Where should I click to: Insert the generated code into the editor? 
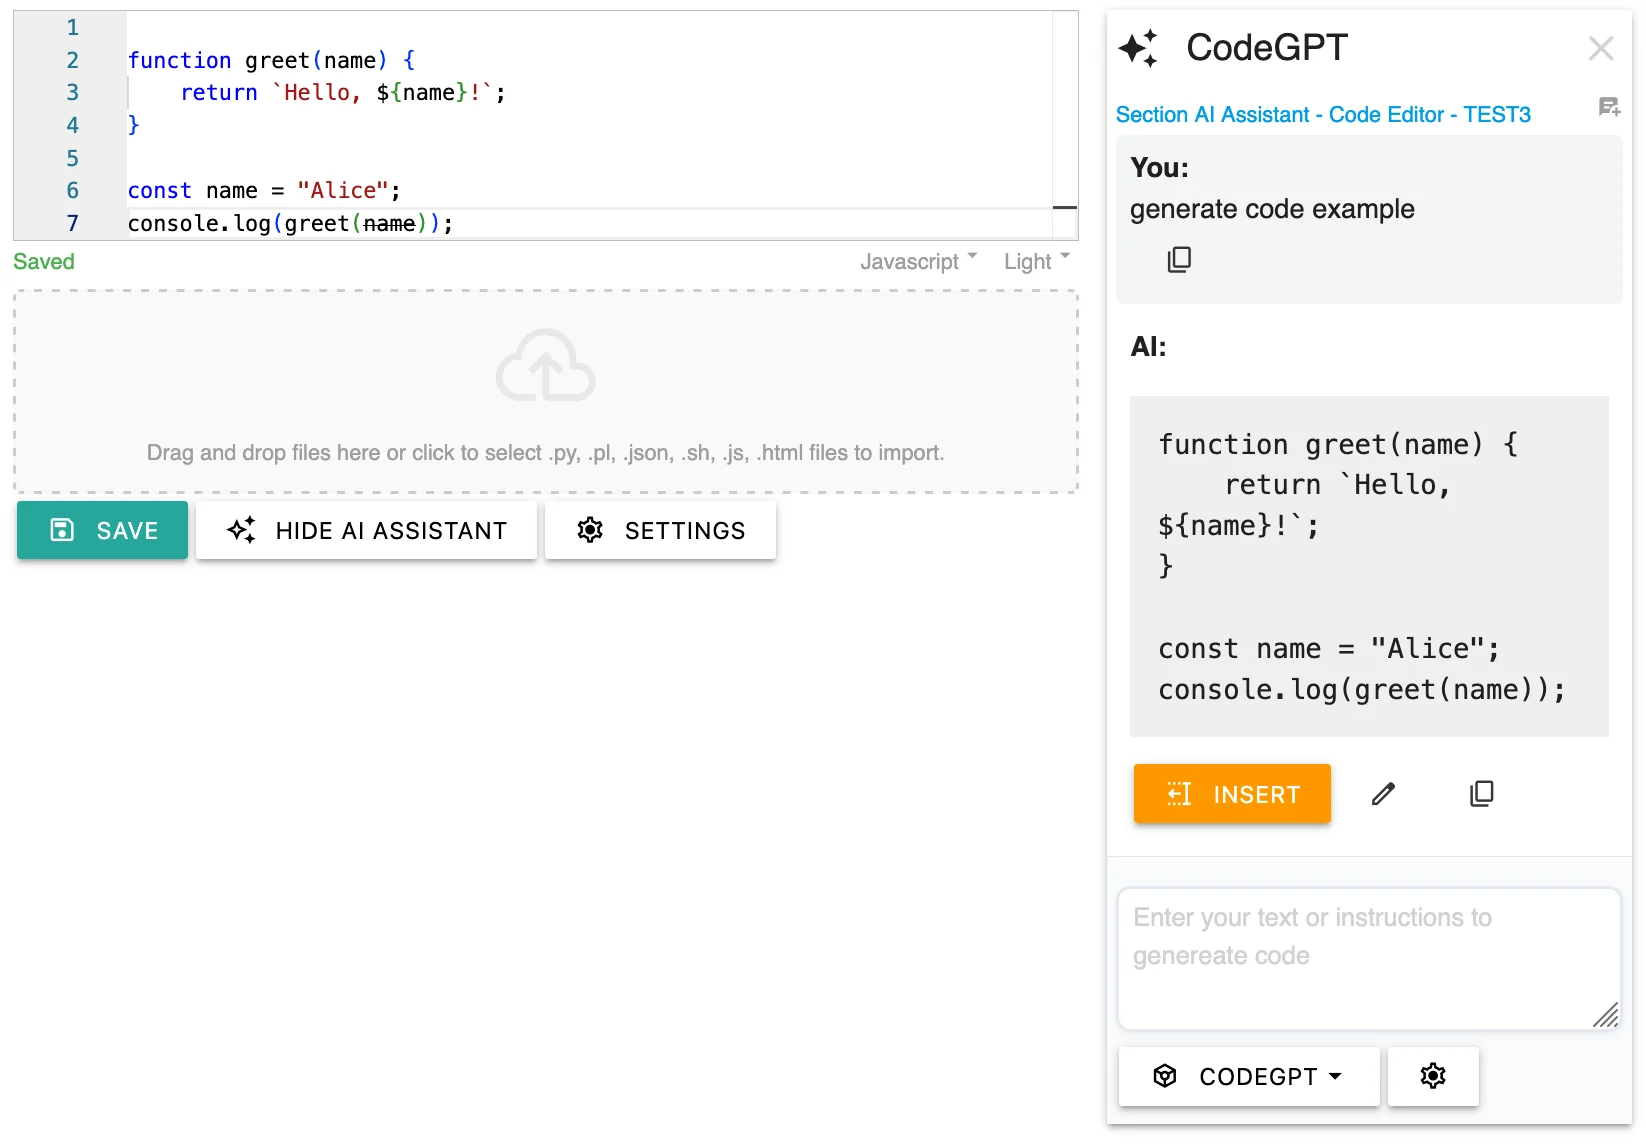(1232, 793)
